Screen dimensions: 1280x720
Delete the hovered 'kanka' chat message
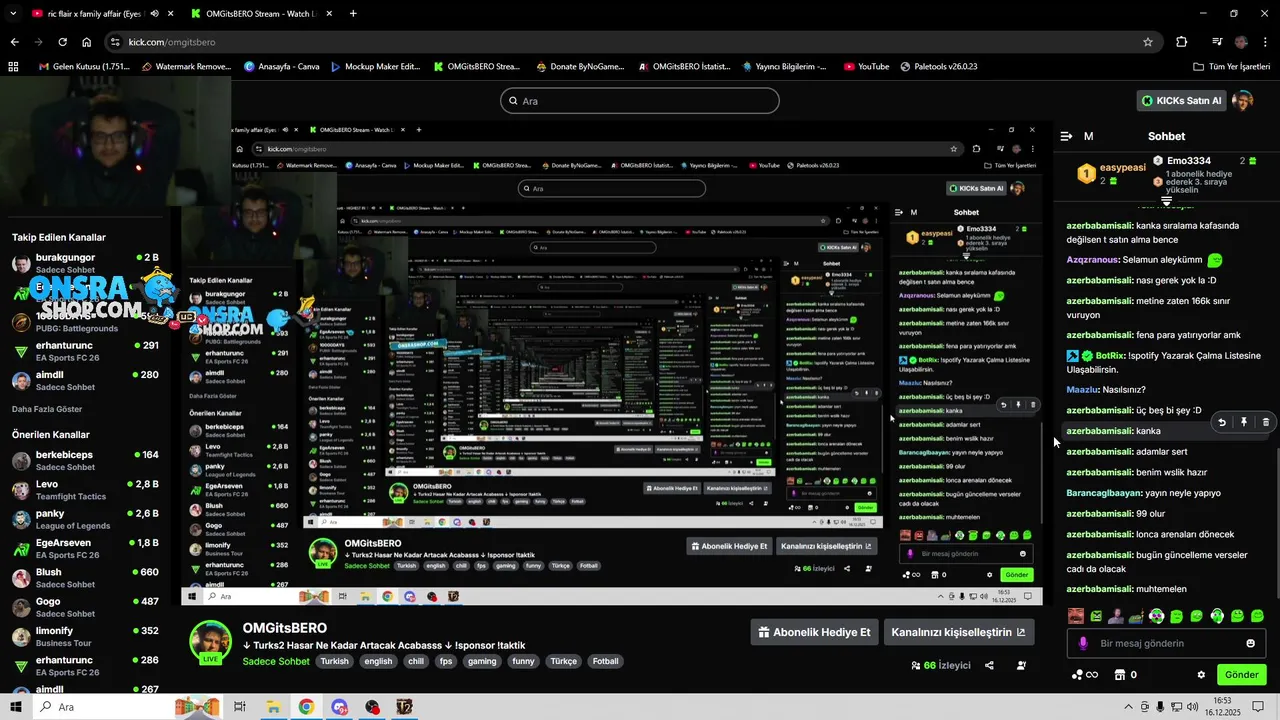pos(1265,422)
